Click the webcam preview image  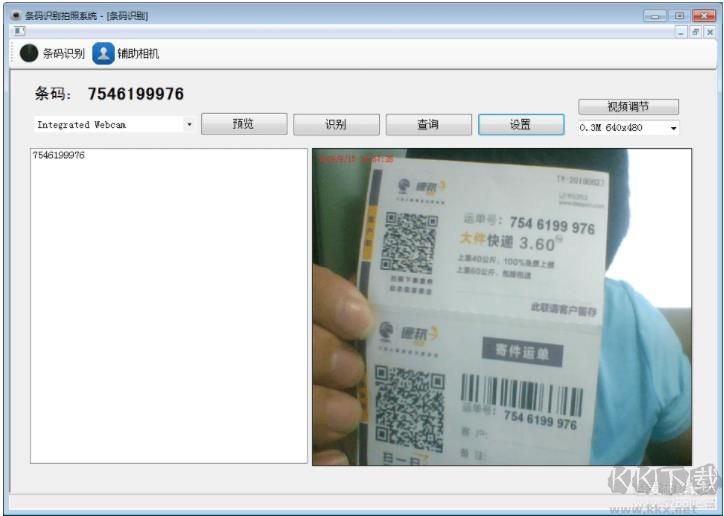(501, 307)
